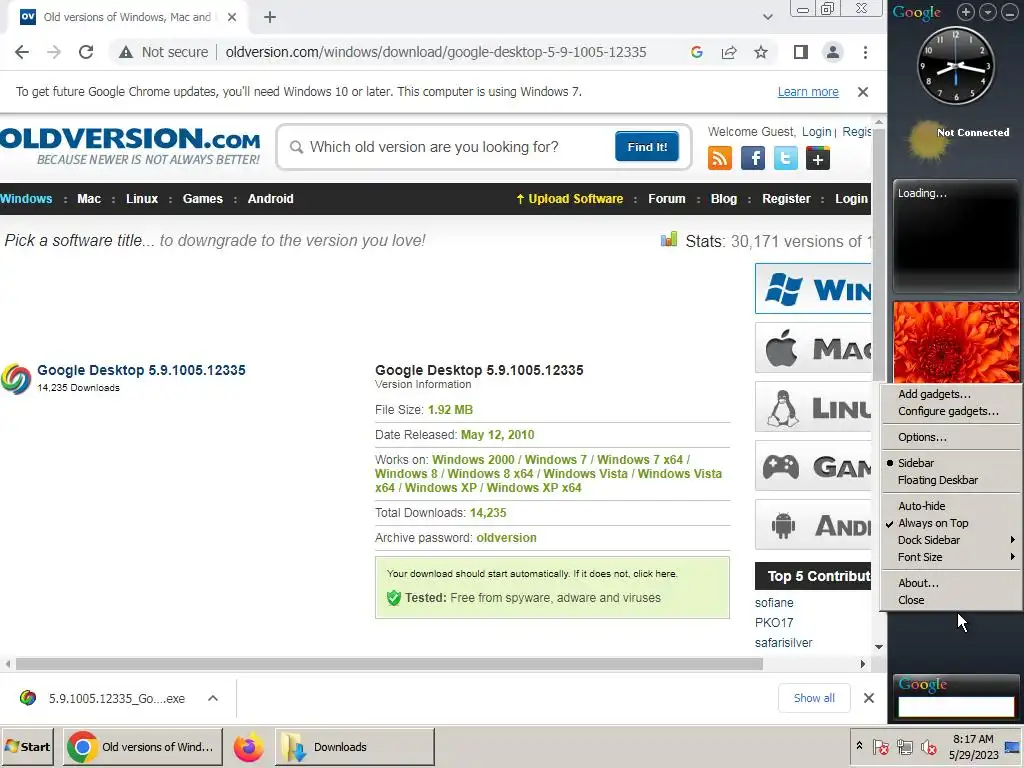Click the horizontal page scrollbar
The width and height of the screenshot is (1024, 768).
(x=389, y=664)
